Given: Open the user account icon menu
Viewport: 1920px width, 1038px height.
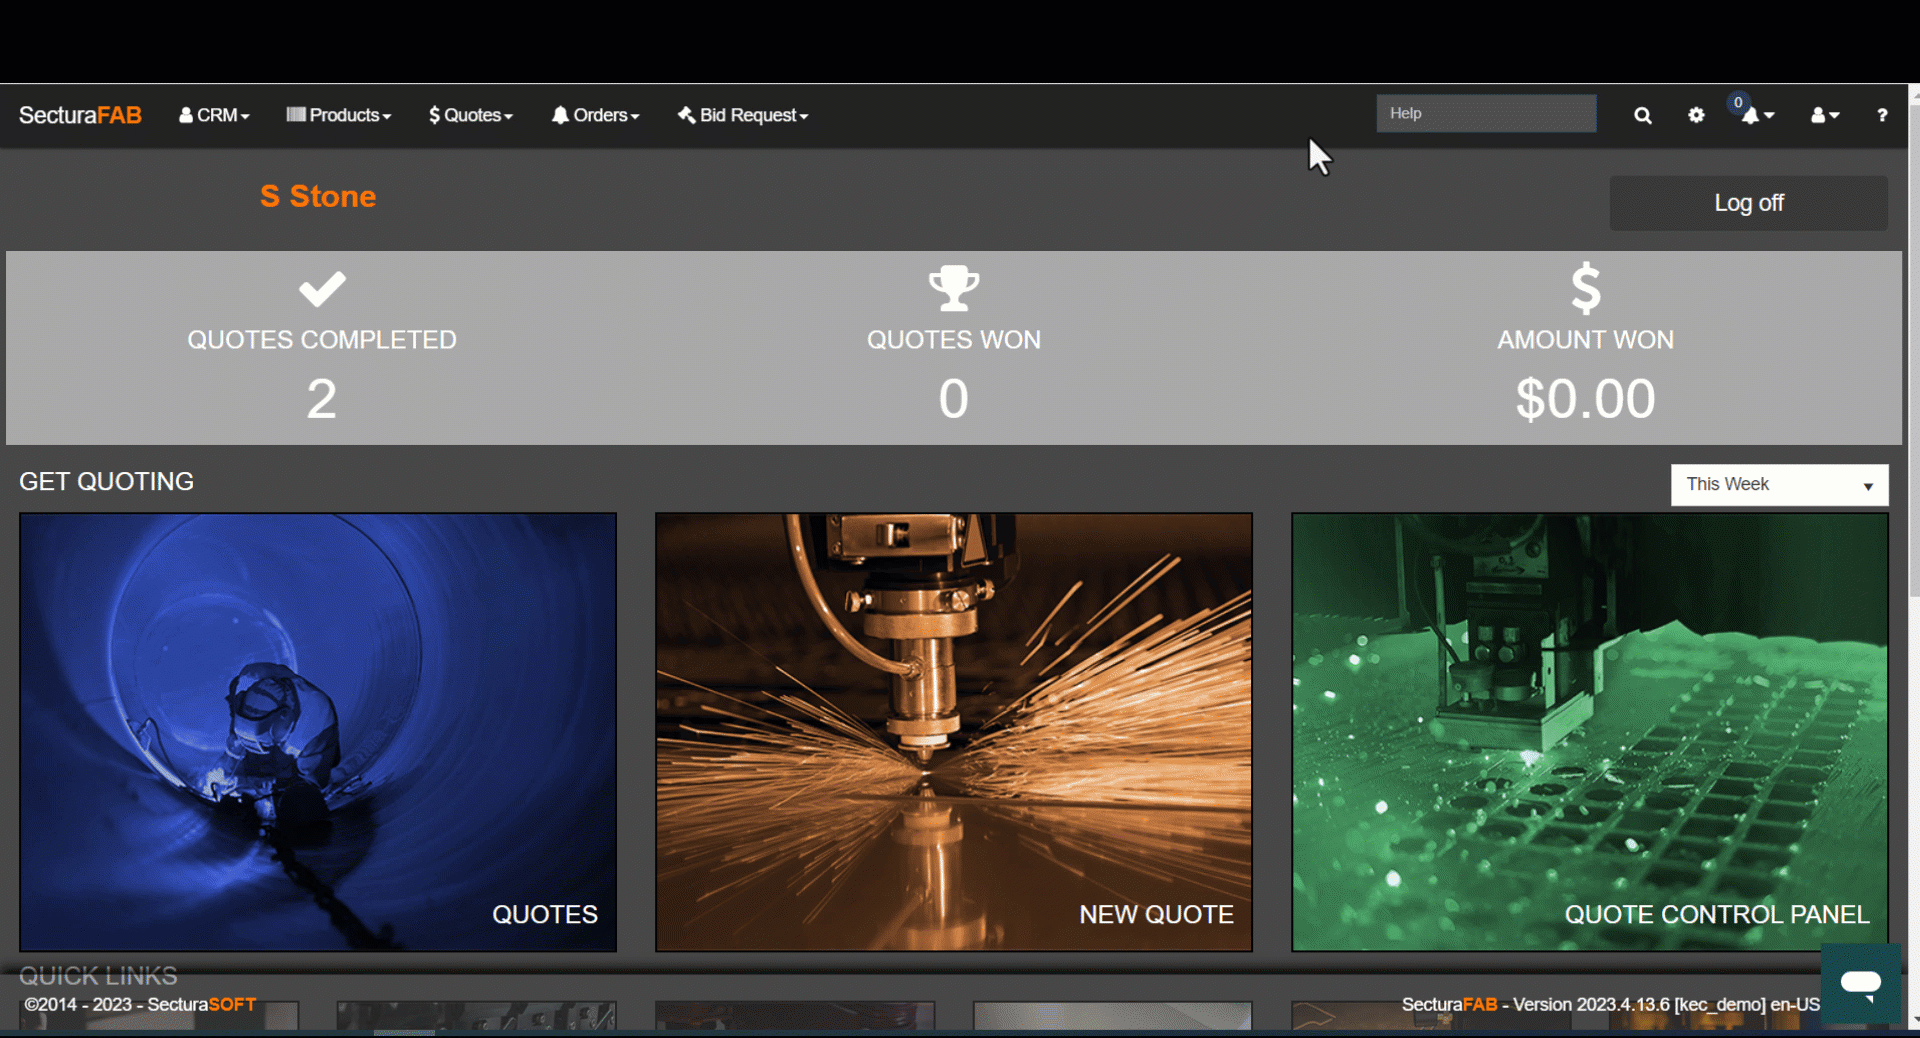Looking at the screenshot, I should [1824, 116].
